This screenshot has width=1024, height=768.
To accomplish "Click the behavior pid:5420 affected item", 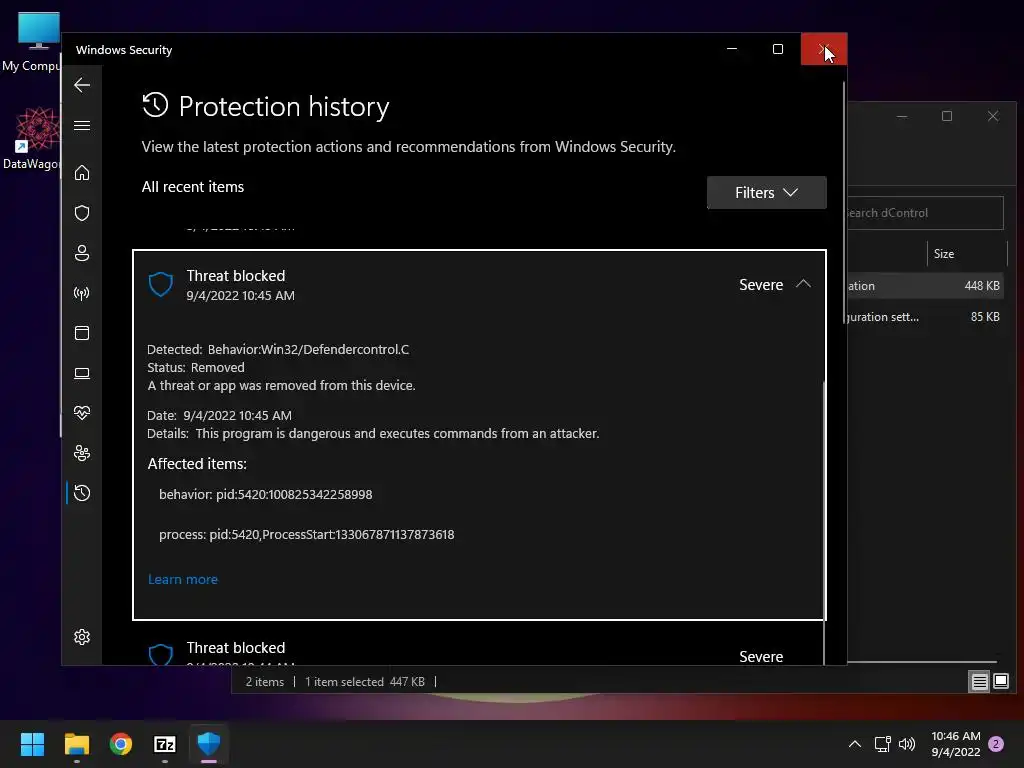I will [x=265, y=494].
